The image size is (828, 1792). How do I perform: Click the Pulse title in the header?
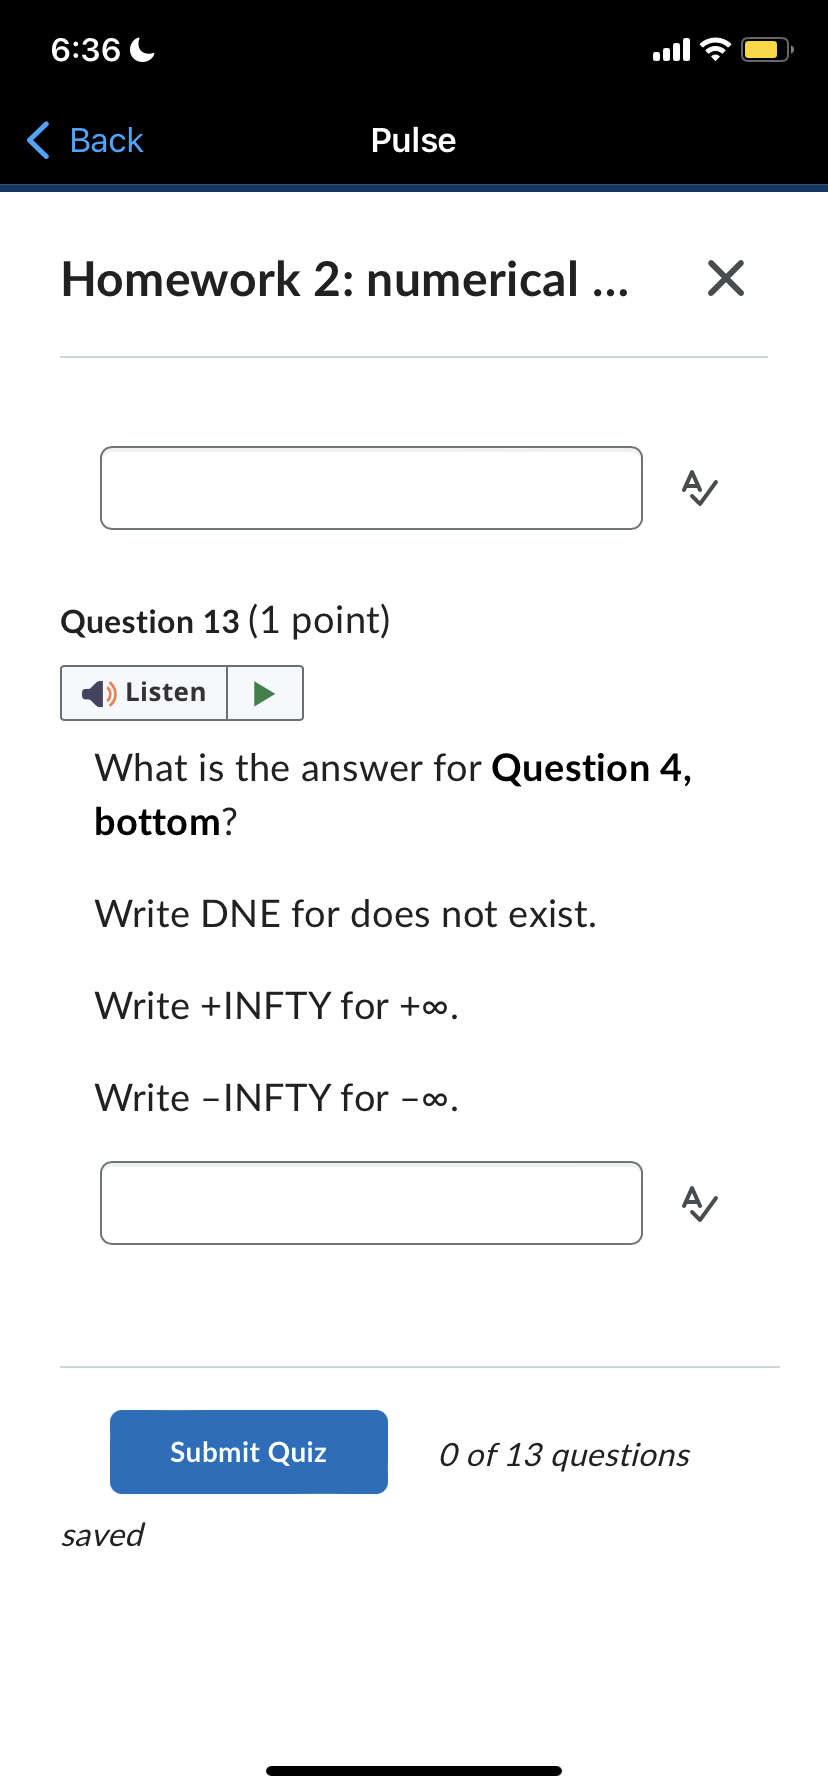pos(413,140)
